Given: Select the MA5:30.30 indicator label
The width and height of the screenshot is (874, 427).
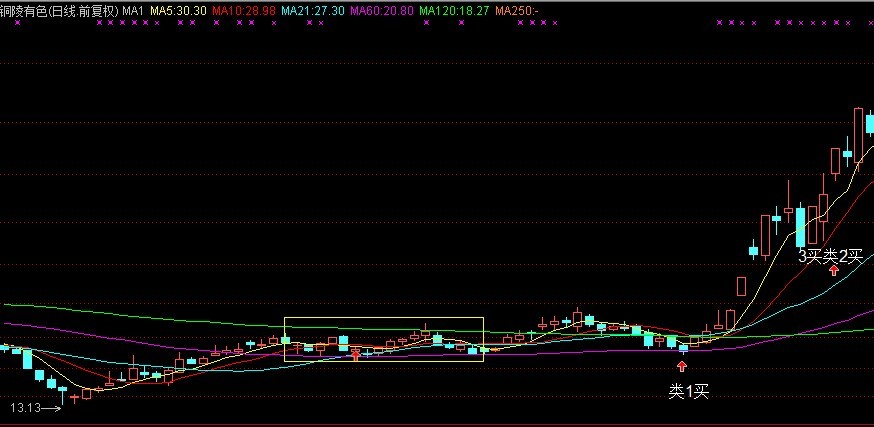Looking at the screenshot, I should coord(179,9).
